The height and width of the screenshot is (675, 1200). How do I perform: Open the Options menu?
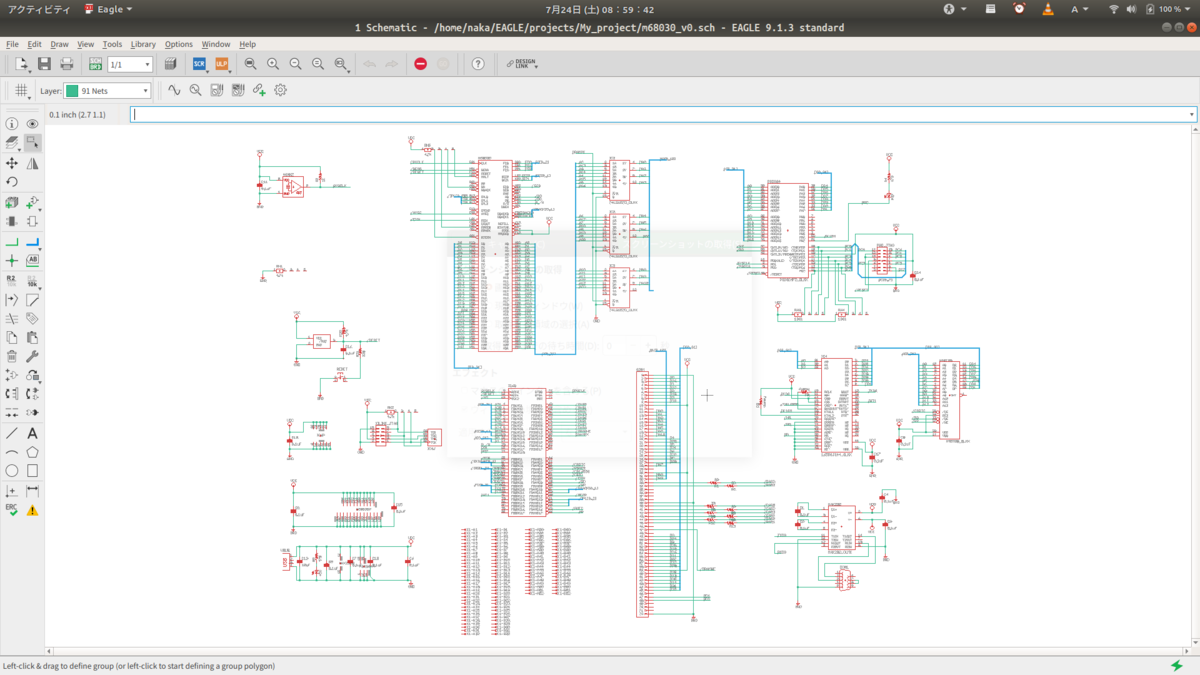tap(179, 44)
